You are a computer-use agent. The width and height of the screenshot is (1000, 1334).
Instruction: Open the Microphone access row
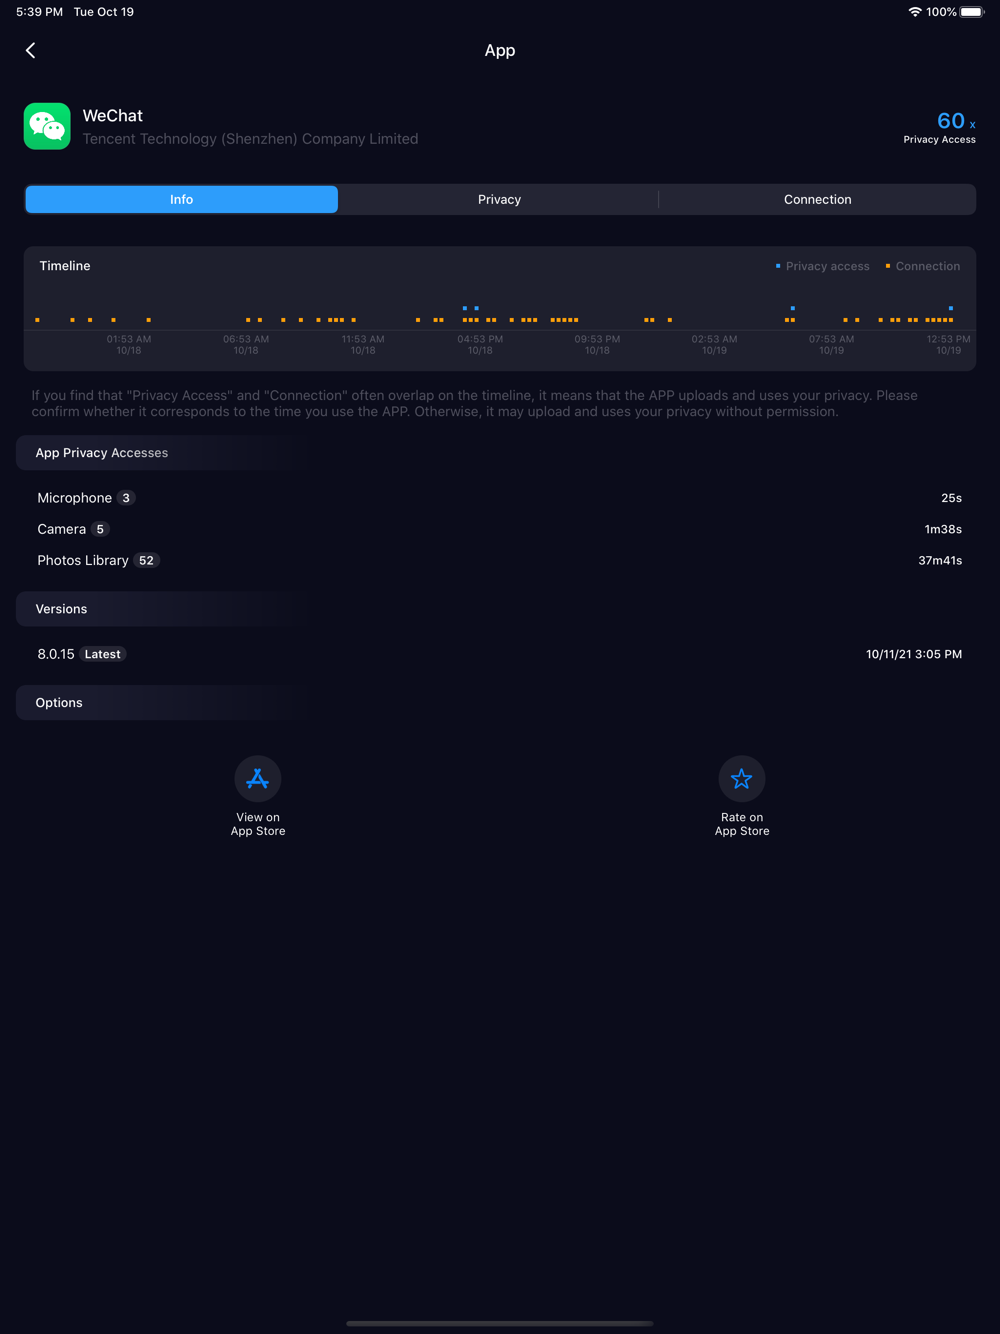pos(499,498)
